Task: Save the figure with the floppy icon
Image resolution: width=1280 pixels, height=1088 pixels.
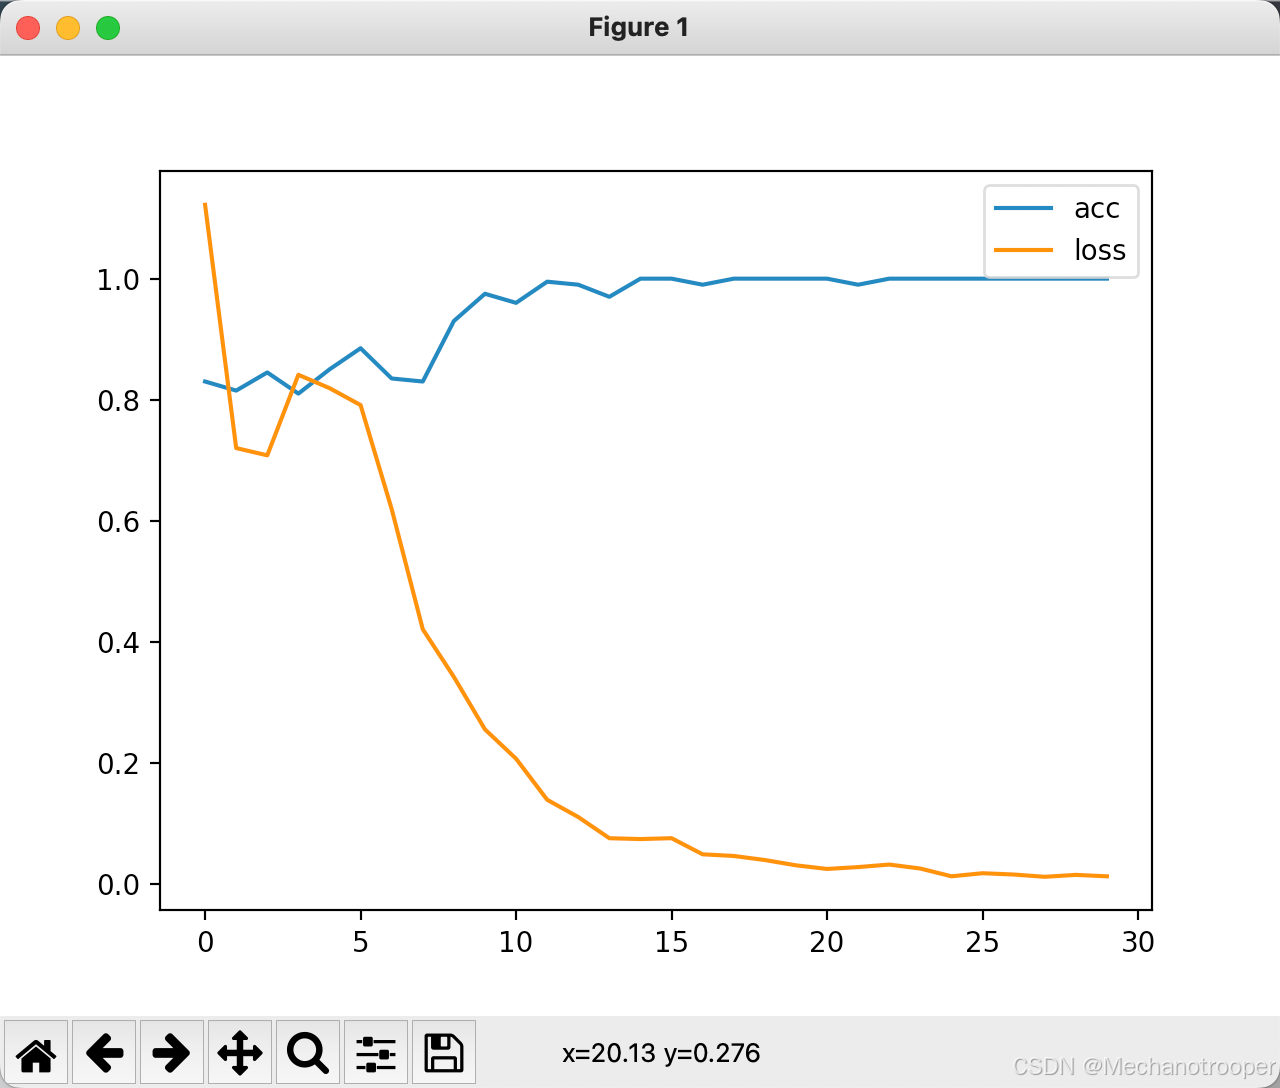Action: (x=444, y=1052)
